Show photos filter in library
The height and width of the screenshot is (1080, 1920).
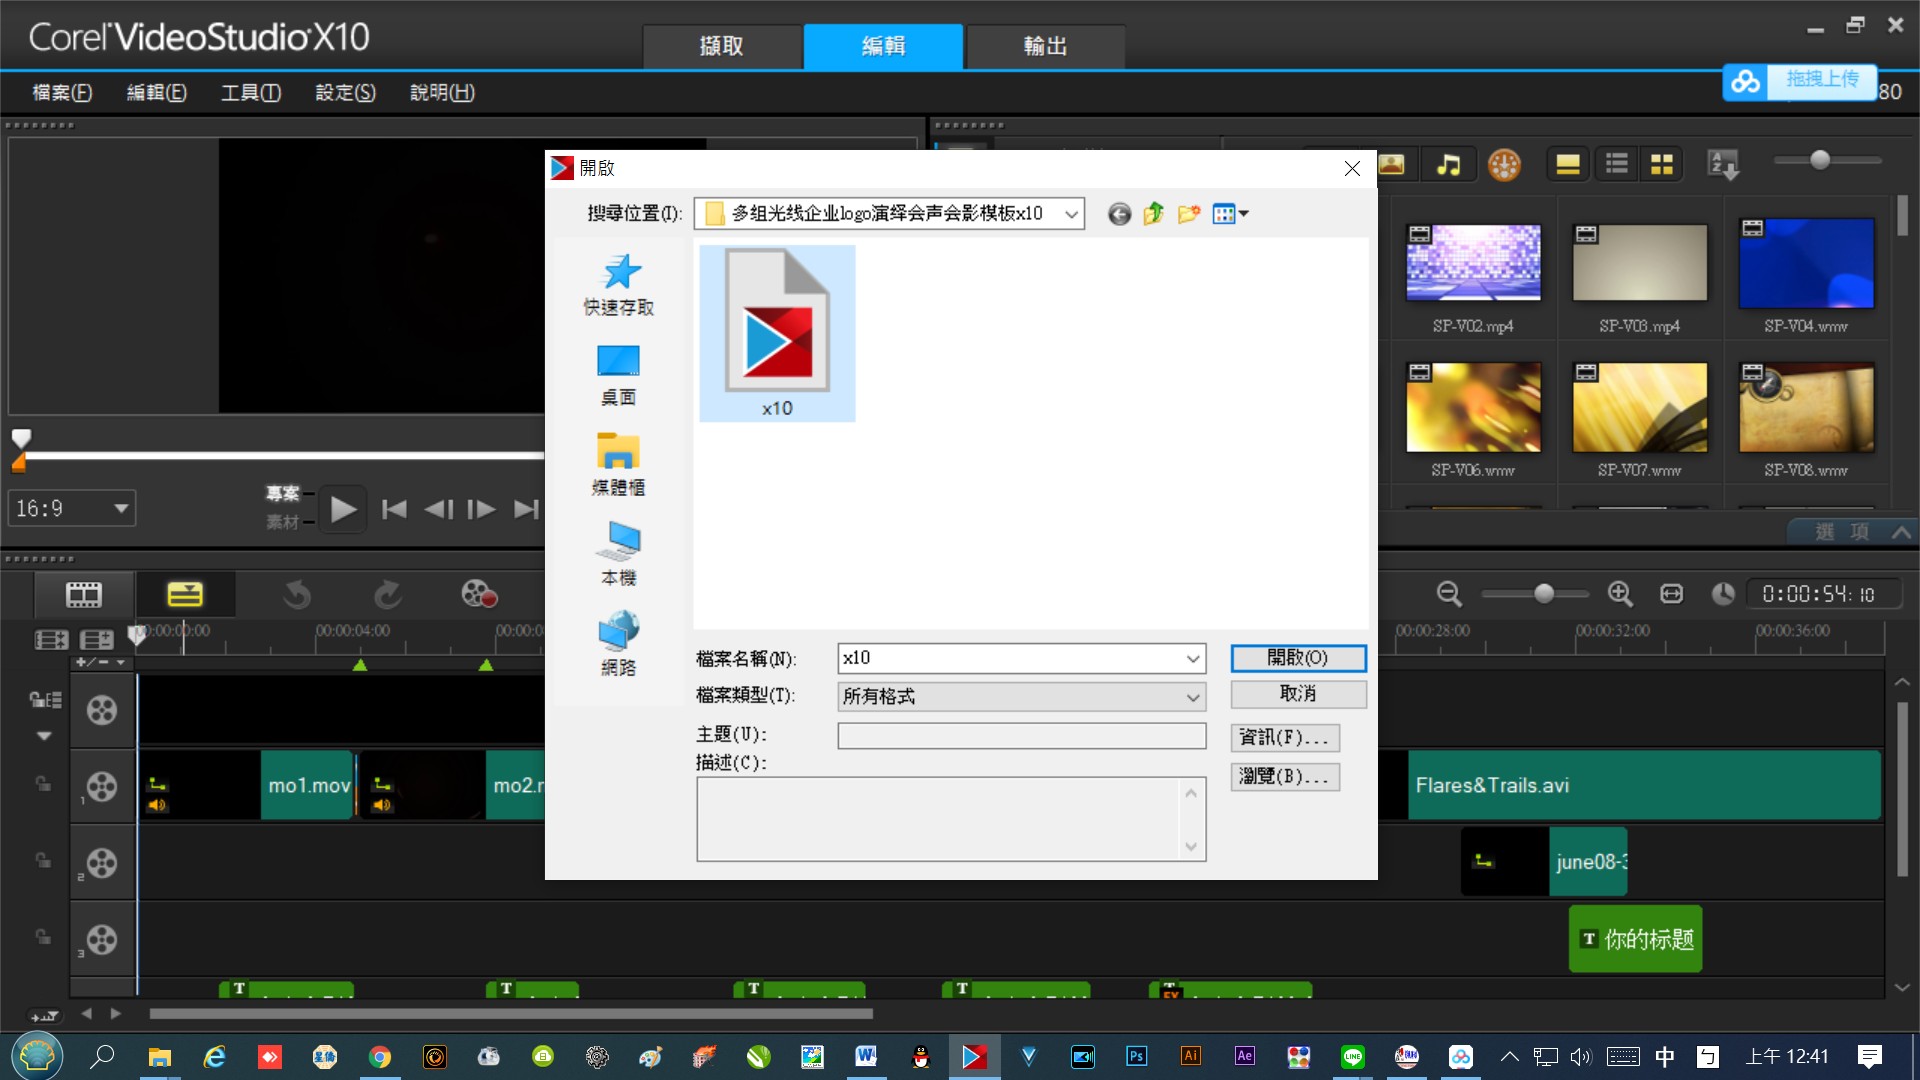coord(1391,165)
